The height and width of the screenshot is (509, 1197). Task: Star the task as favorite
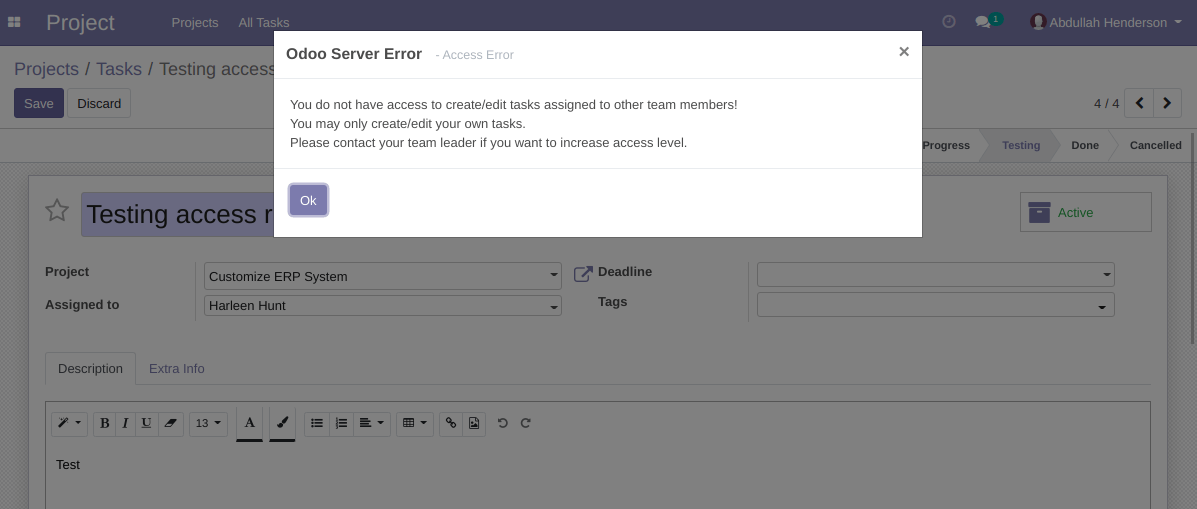tap(57, 211)
